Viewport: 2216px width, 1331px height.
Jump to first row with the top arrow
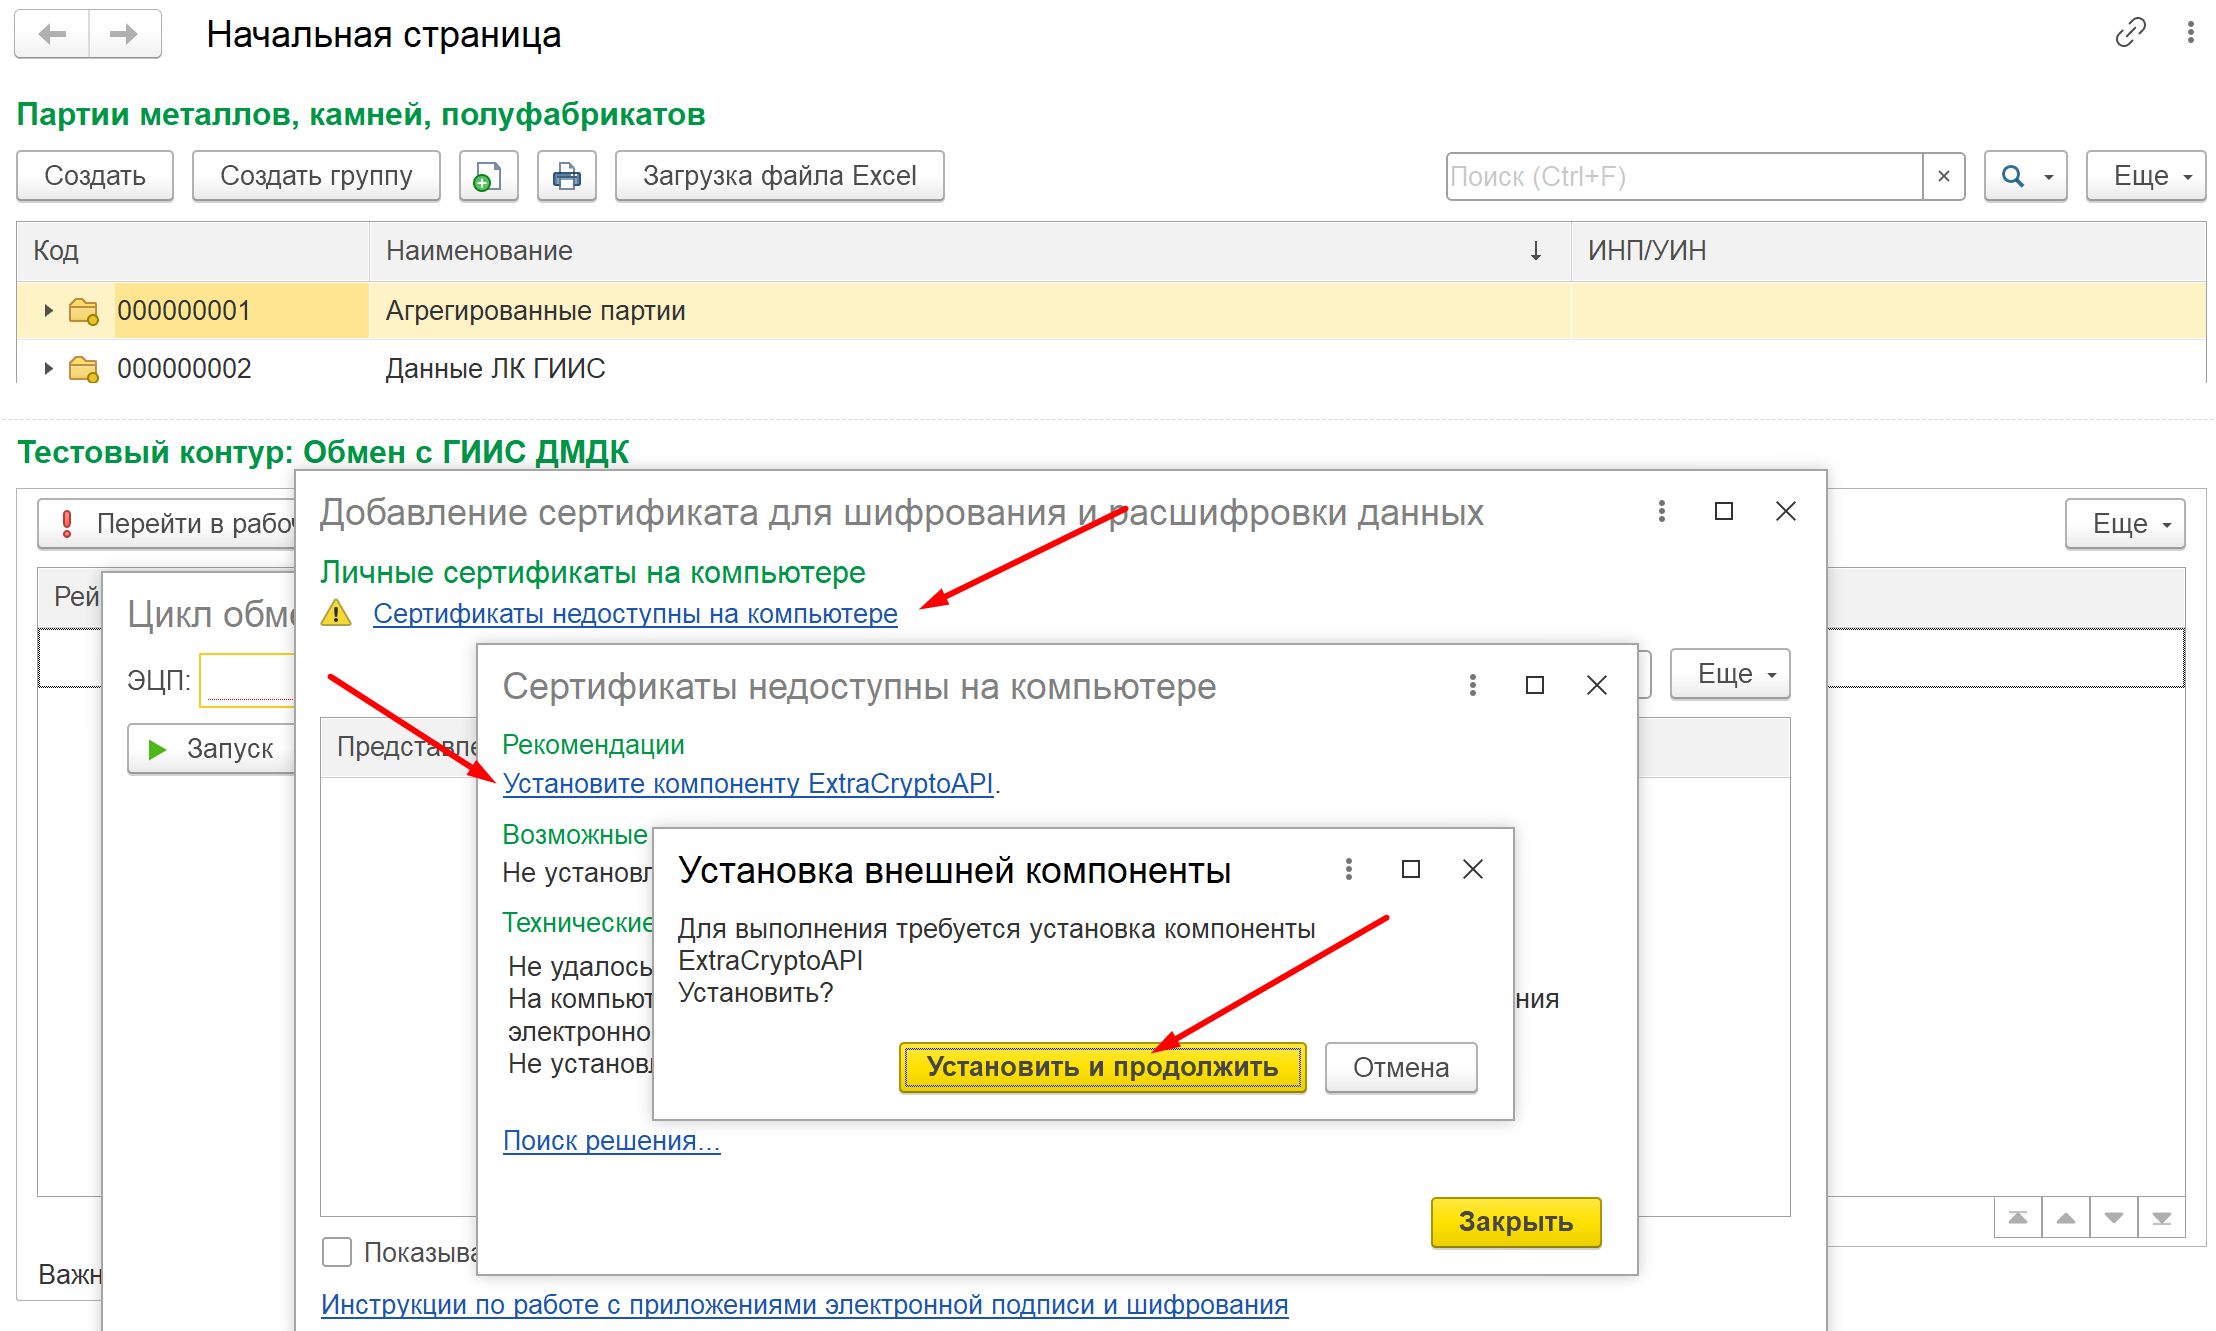coord(2018,1218)
